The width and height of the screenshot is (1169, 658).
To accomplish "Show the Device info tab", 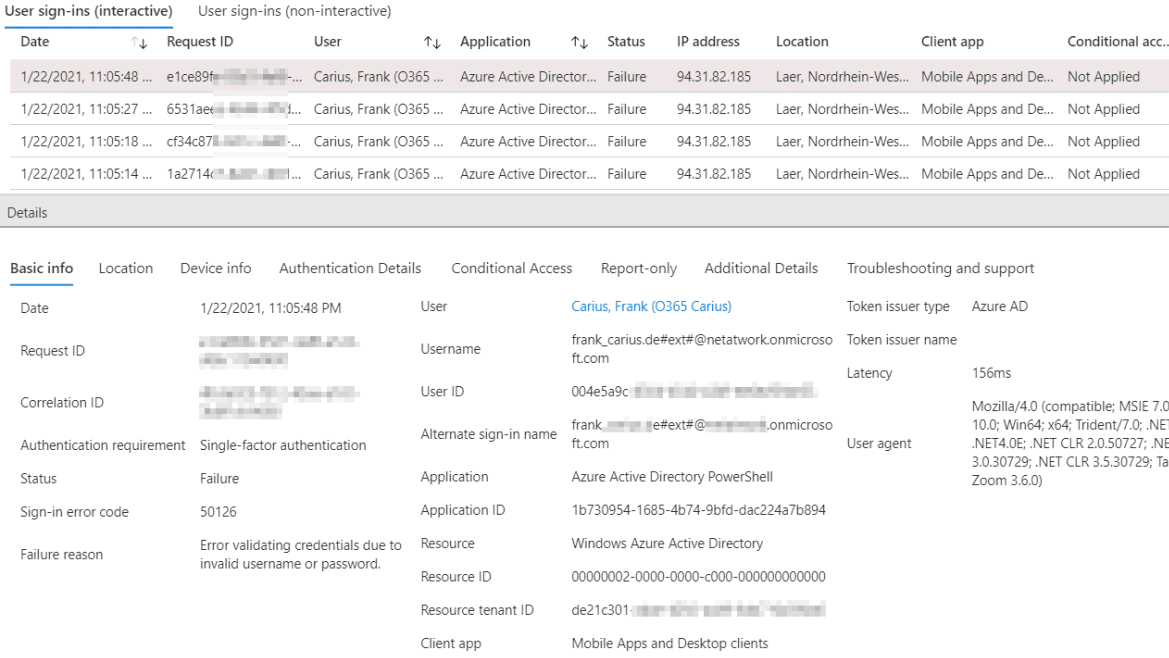I will click(215, 268).
